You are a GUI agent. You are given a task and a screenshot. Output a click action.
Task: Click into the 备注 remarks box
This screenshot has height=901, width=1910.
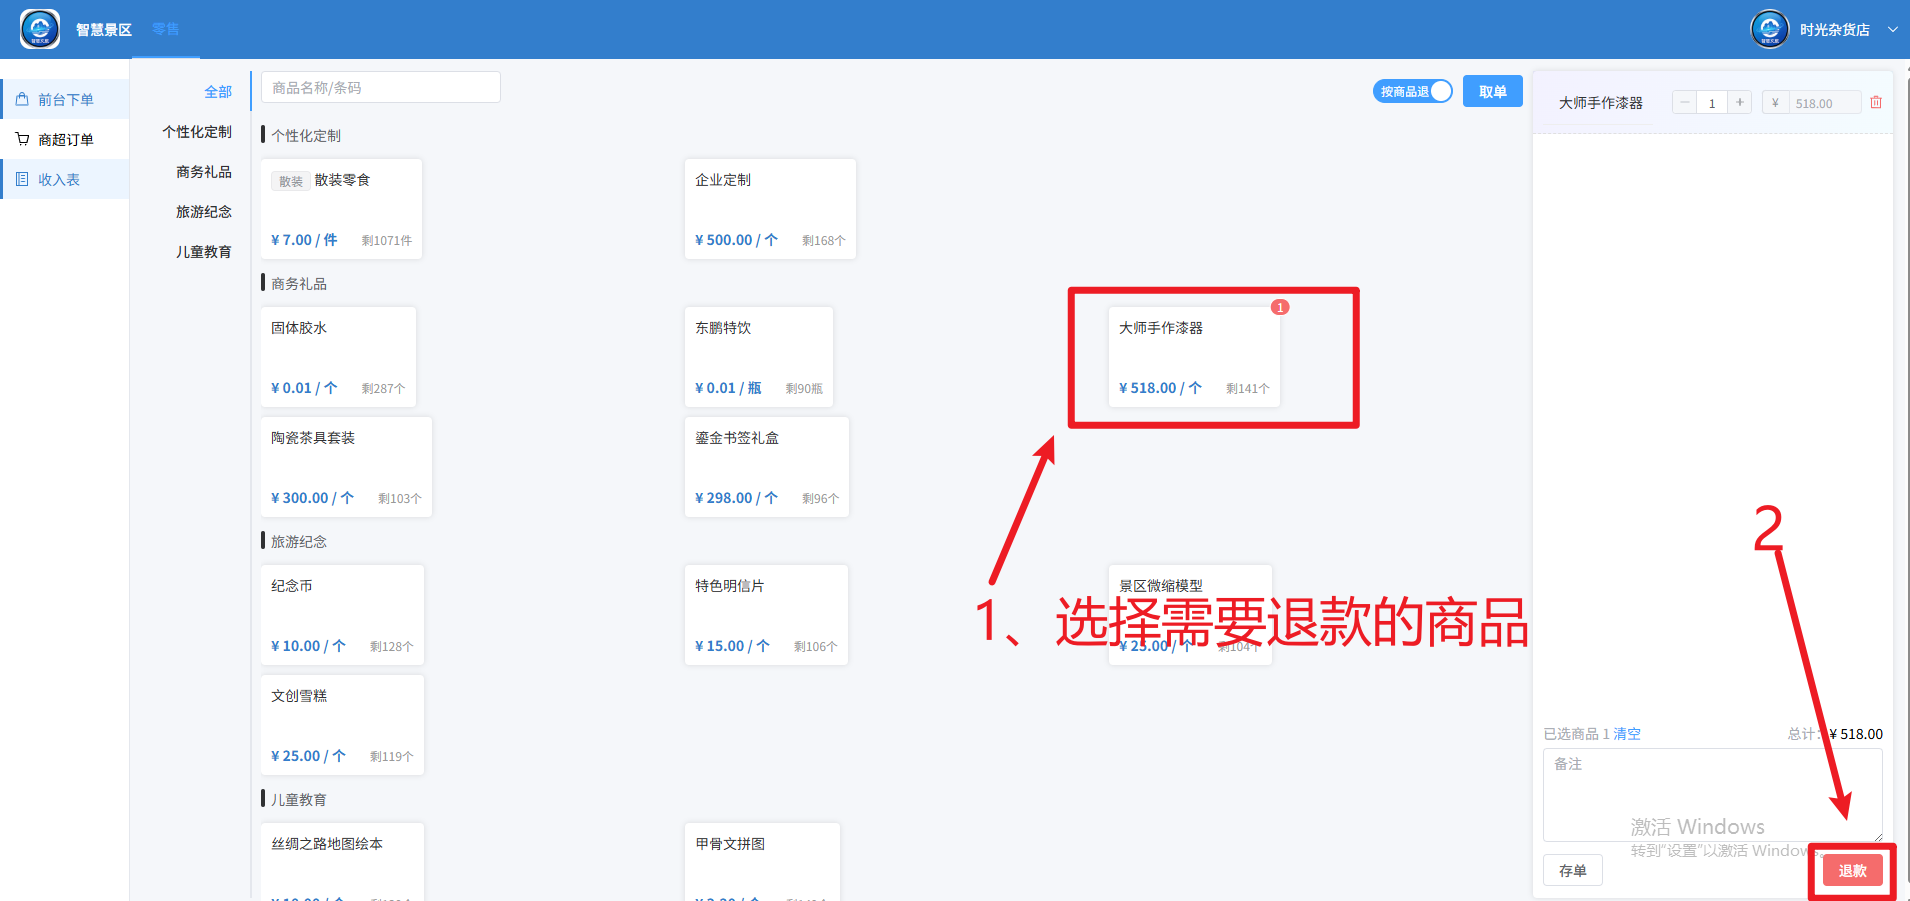click(x=1712, y=794)
